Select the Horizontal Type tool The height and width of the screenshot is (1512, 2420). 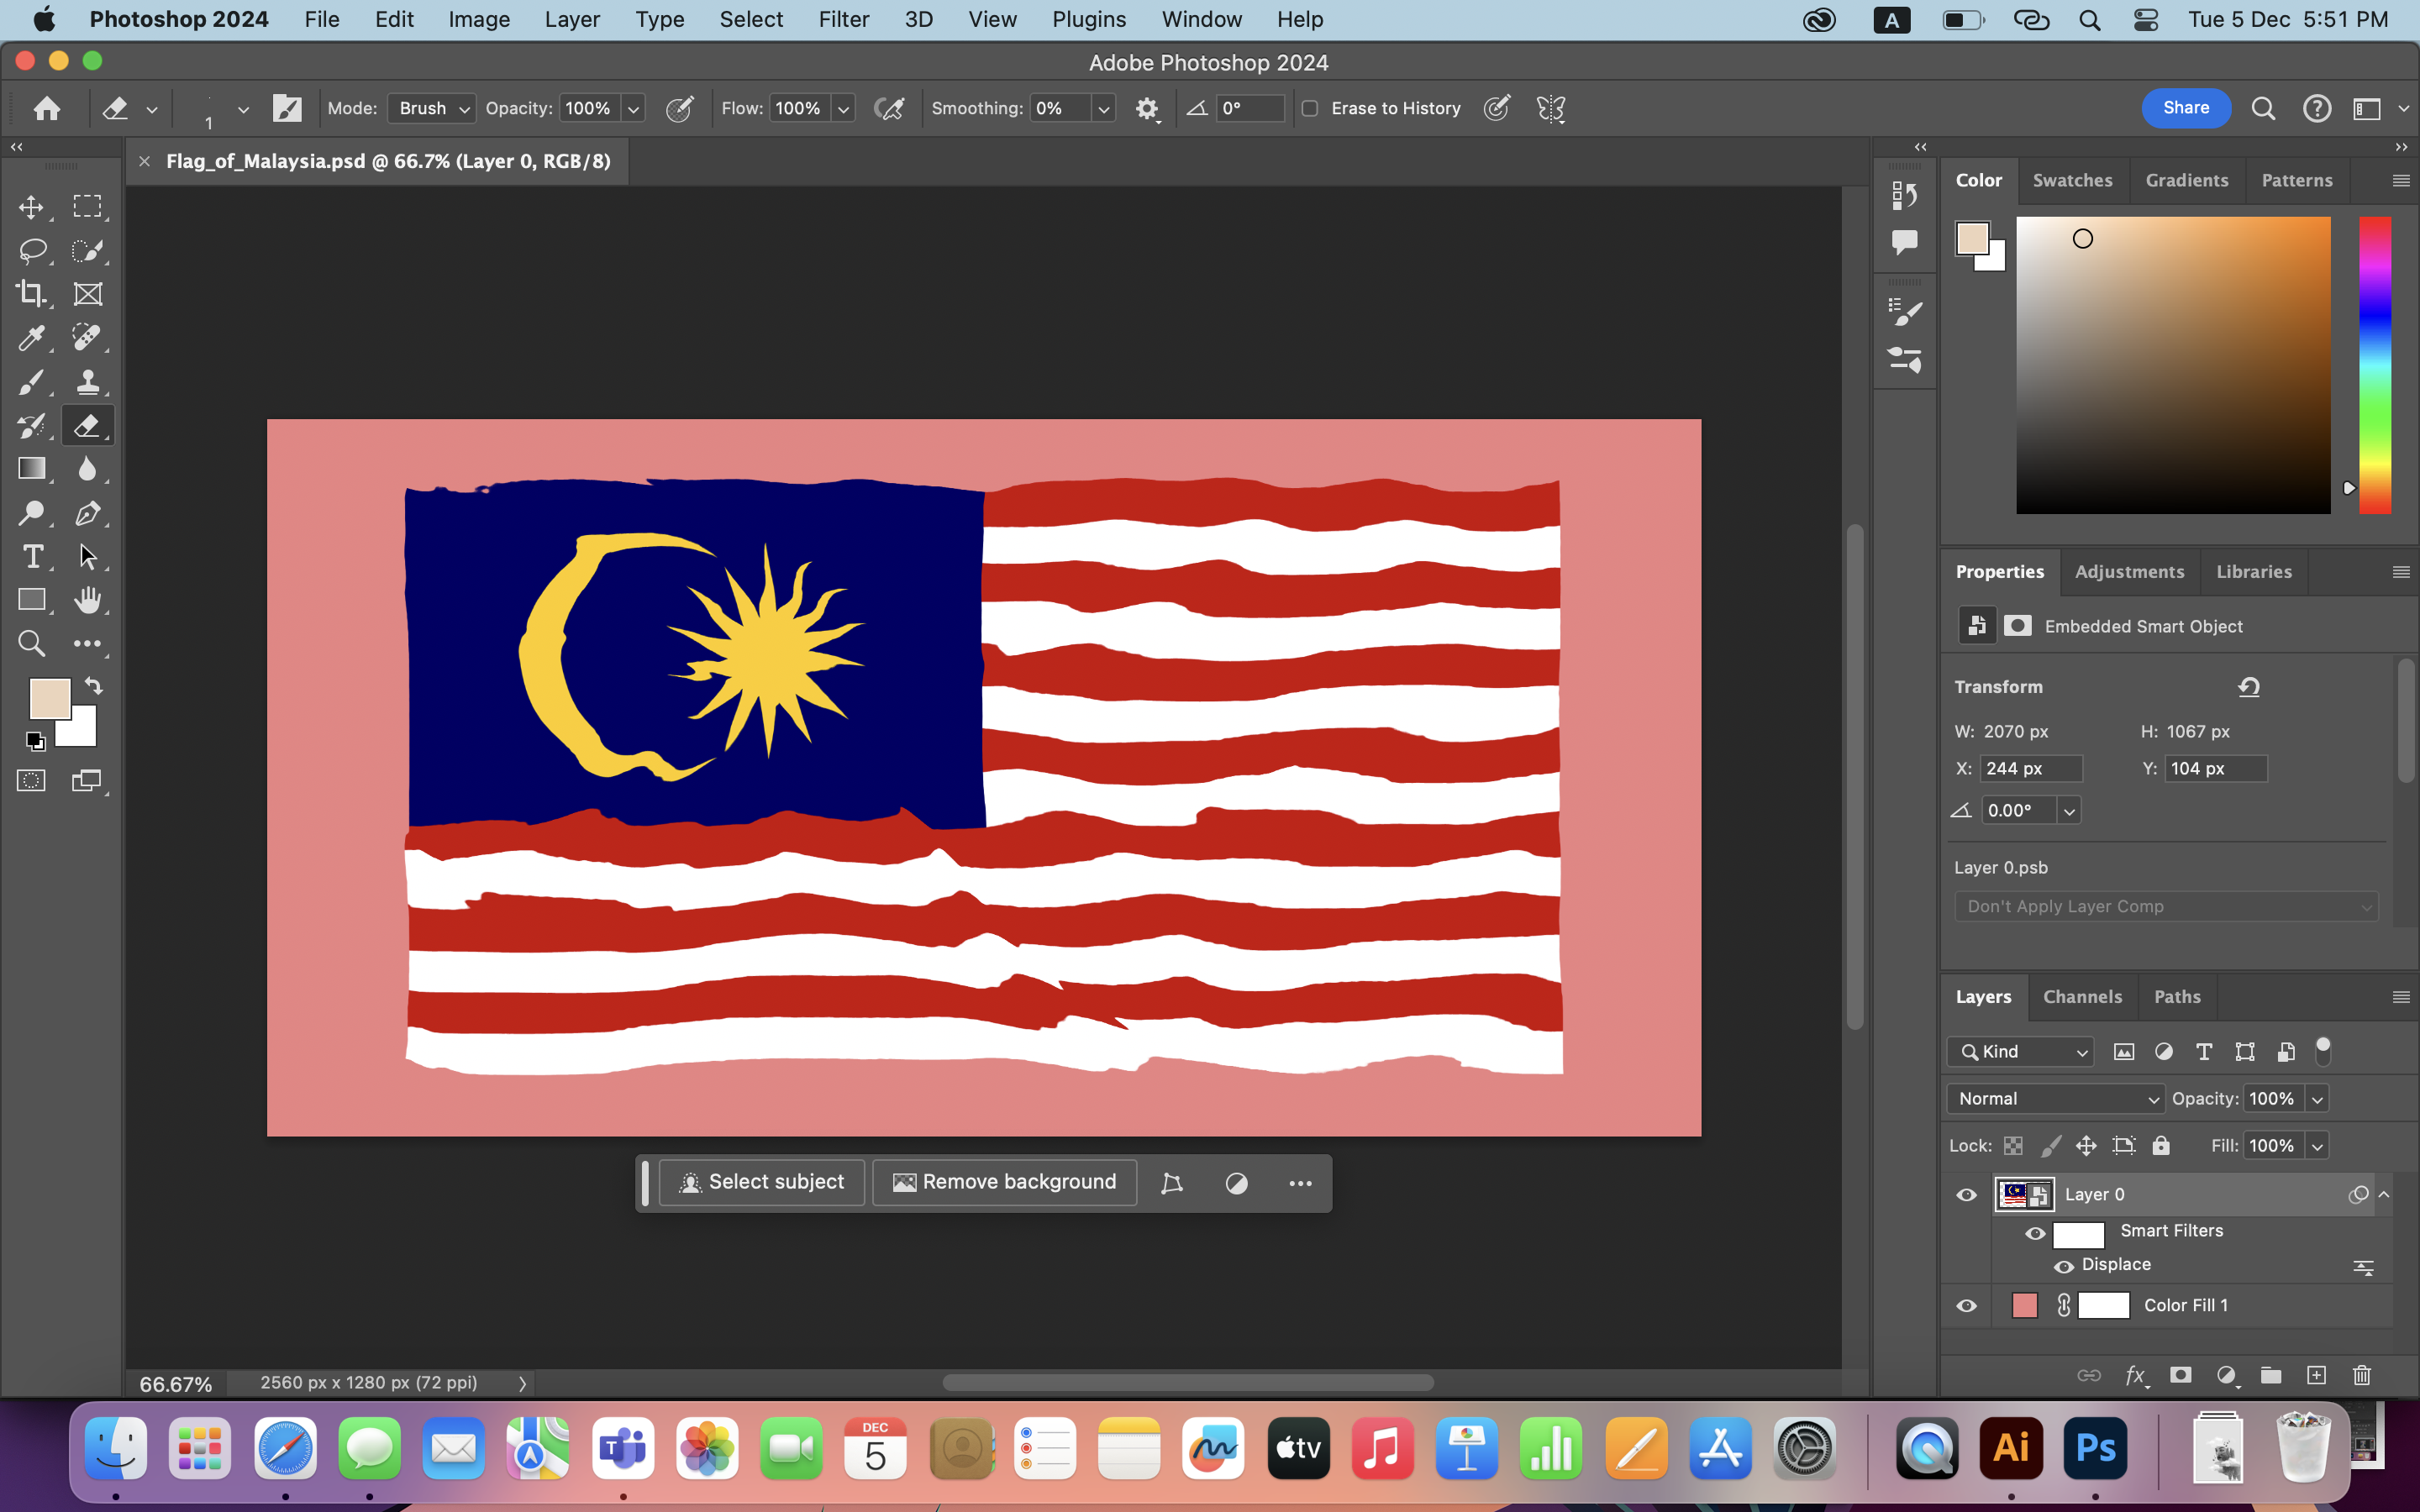(x=31, y=556)
